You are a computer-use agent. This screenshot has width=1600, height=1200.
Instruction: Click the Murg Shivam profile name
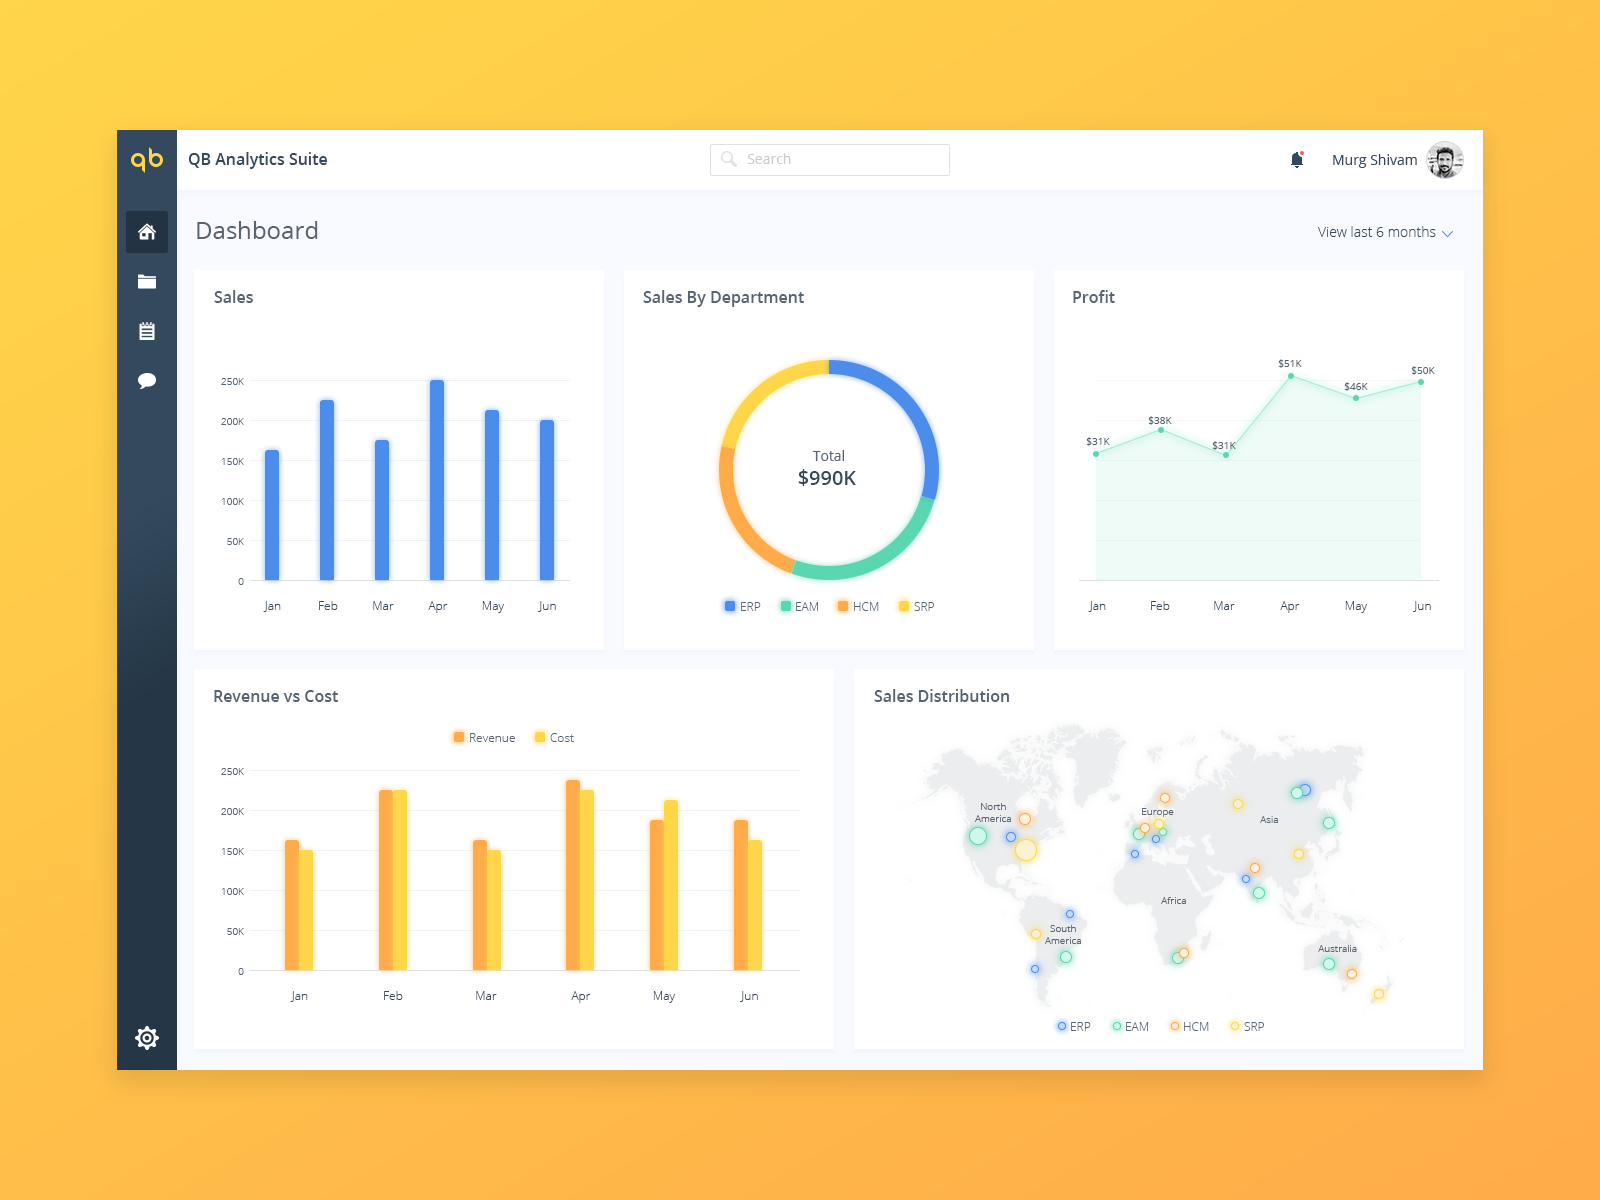pyautogui.click(x=1374, y=159)
